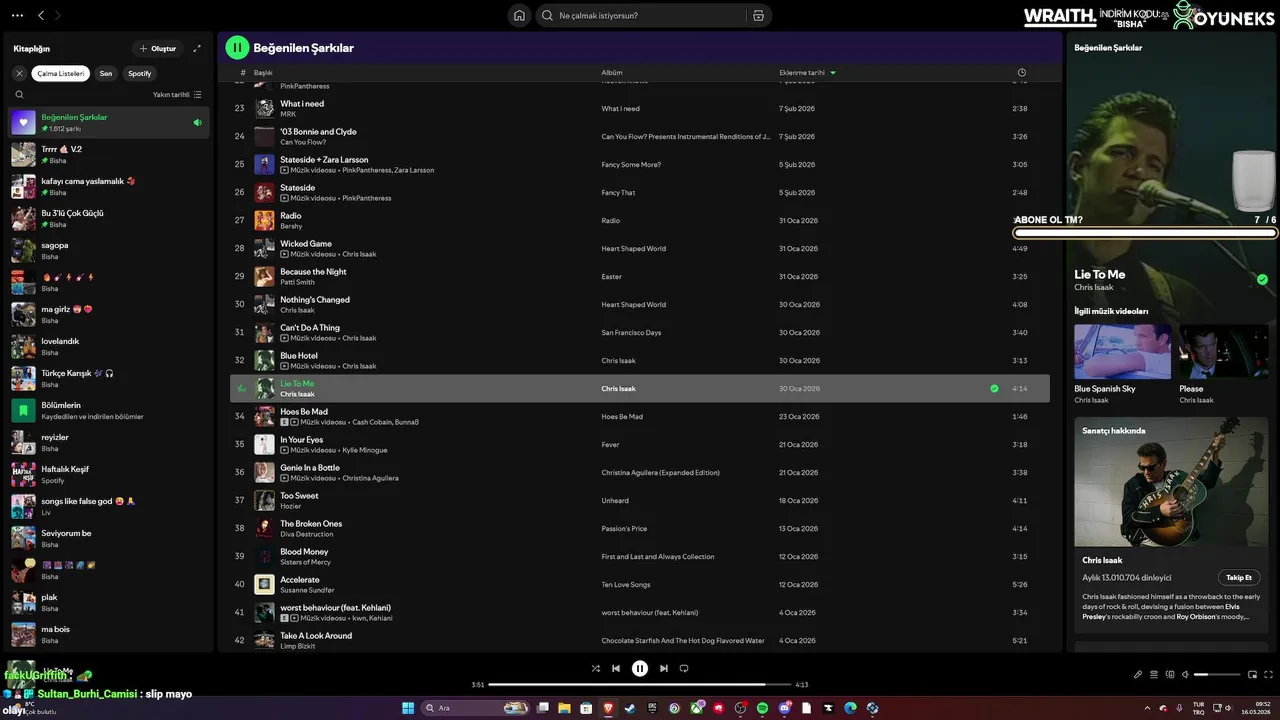Go back with the left arrow
1280x720 pixels.
(41, 15)
